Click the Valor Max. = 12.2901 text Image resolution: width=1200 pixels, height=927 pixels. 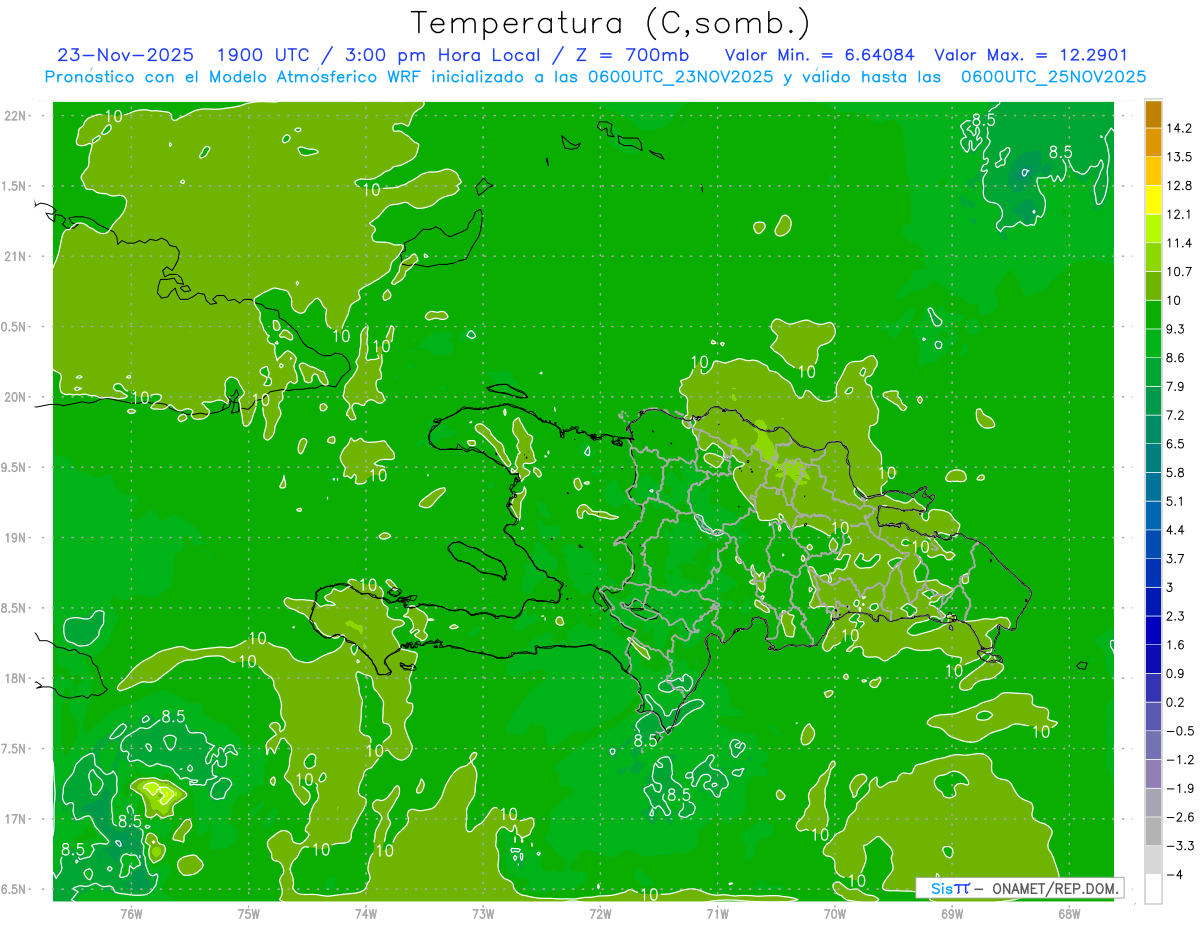1031,55
